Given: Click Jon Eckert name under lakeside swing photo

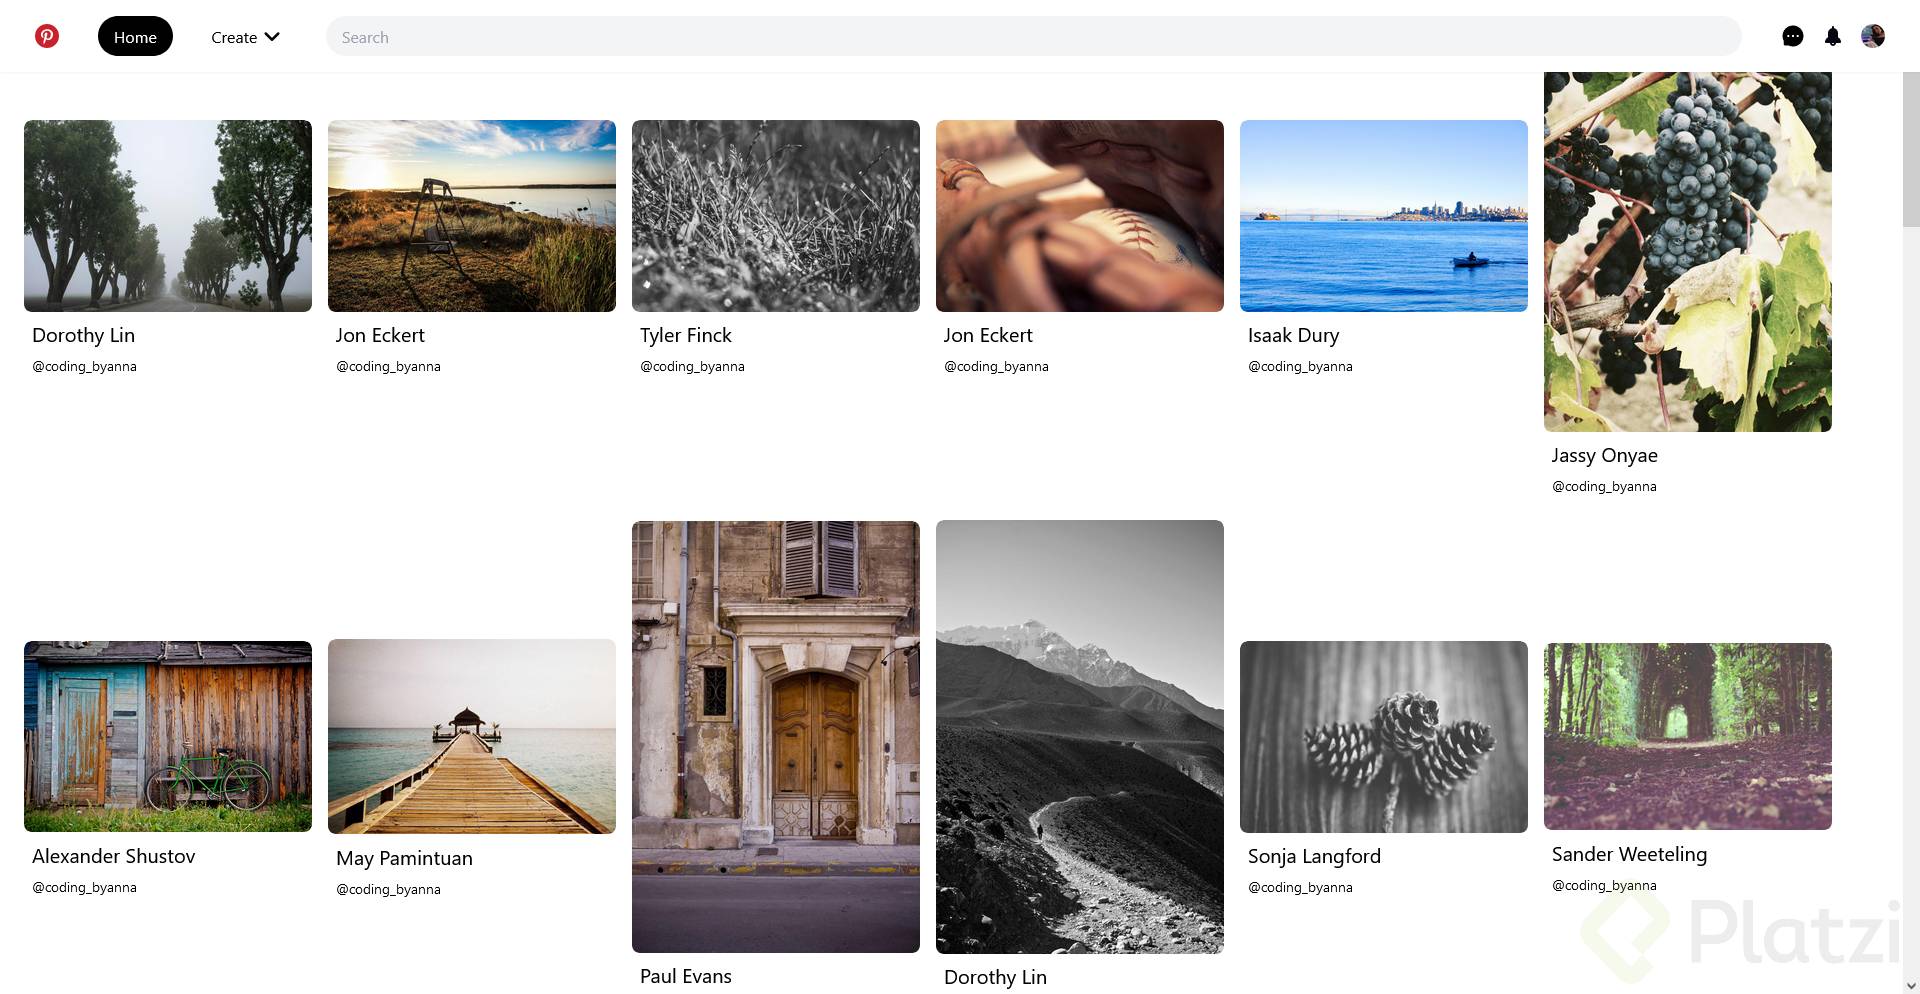Looking at the screenshot, I should [x=380, y=336].
